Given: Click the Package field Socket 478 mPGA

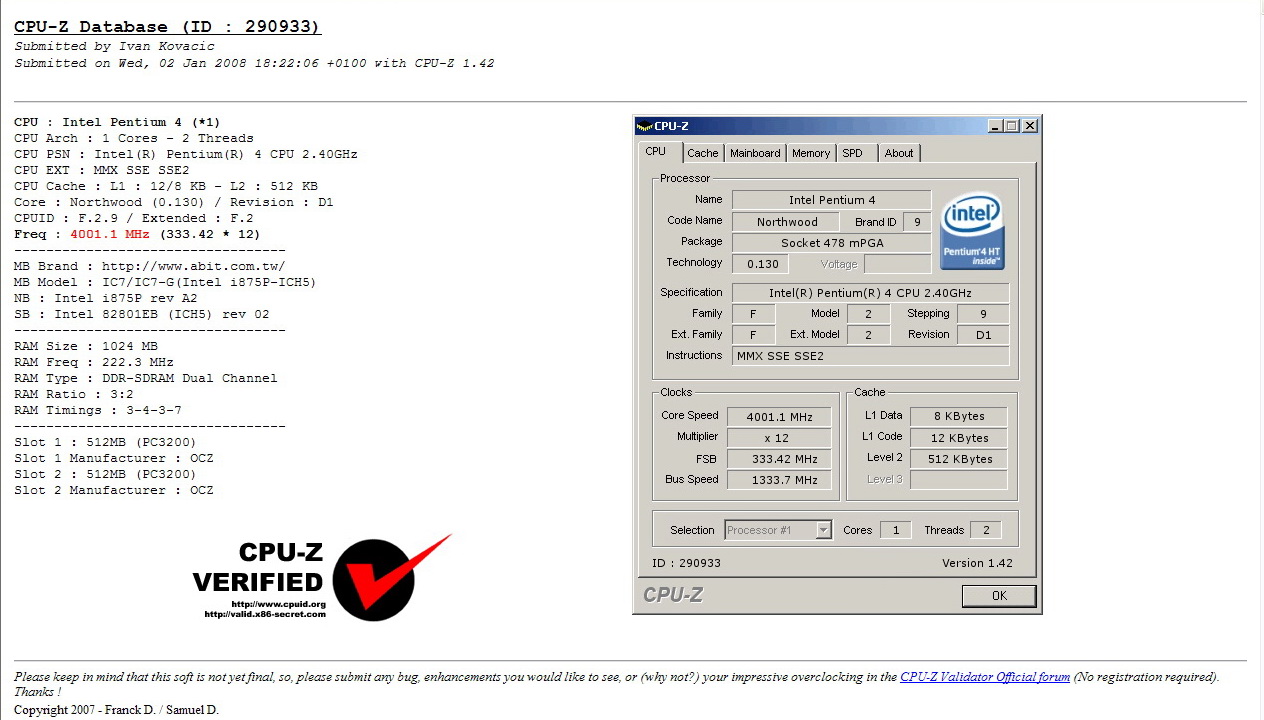Looking at the screenshot, I should coord(831,243).
